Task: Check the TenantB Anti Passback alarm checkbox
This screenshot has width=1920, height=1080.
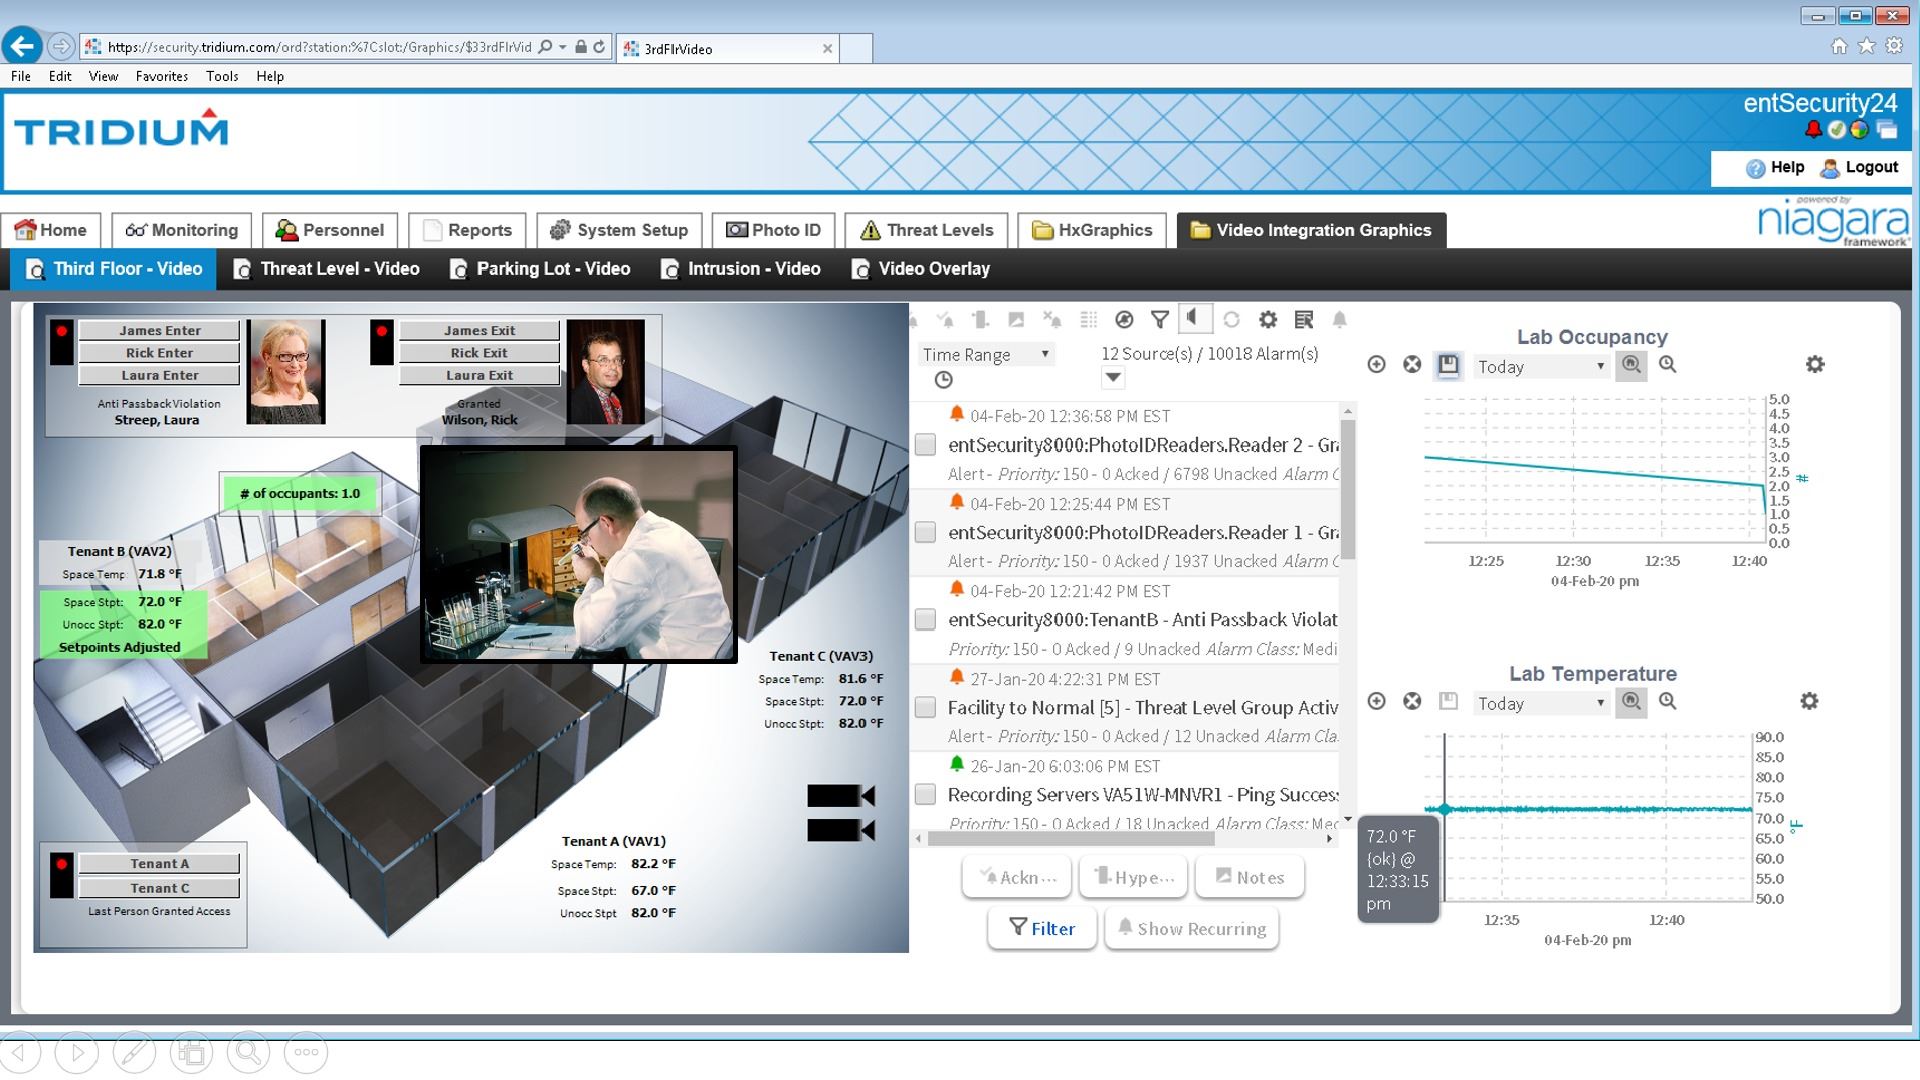Action: [x=925, y=620]
